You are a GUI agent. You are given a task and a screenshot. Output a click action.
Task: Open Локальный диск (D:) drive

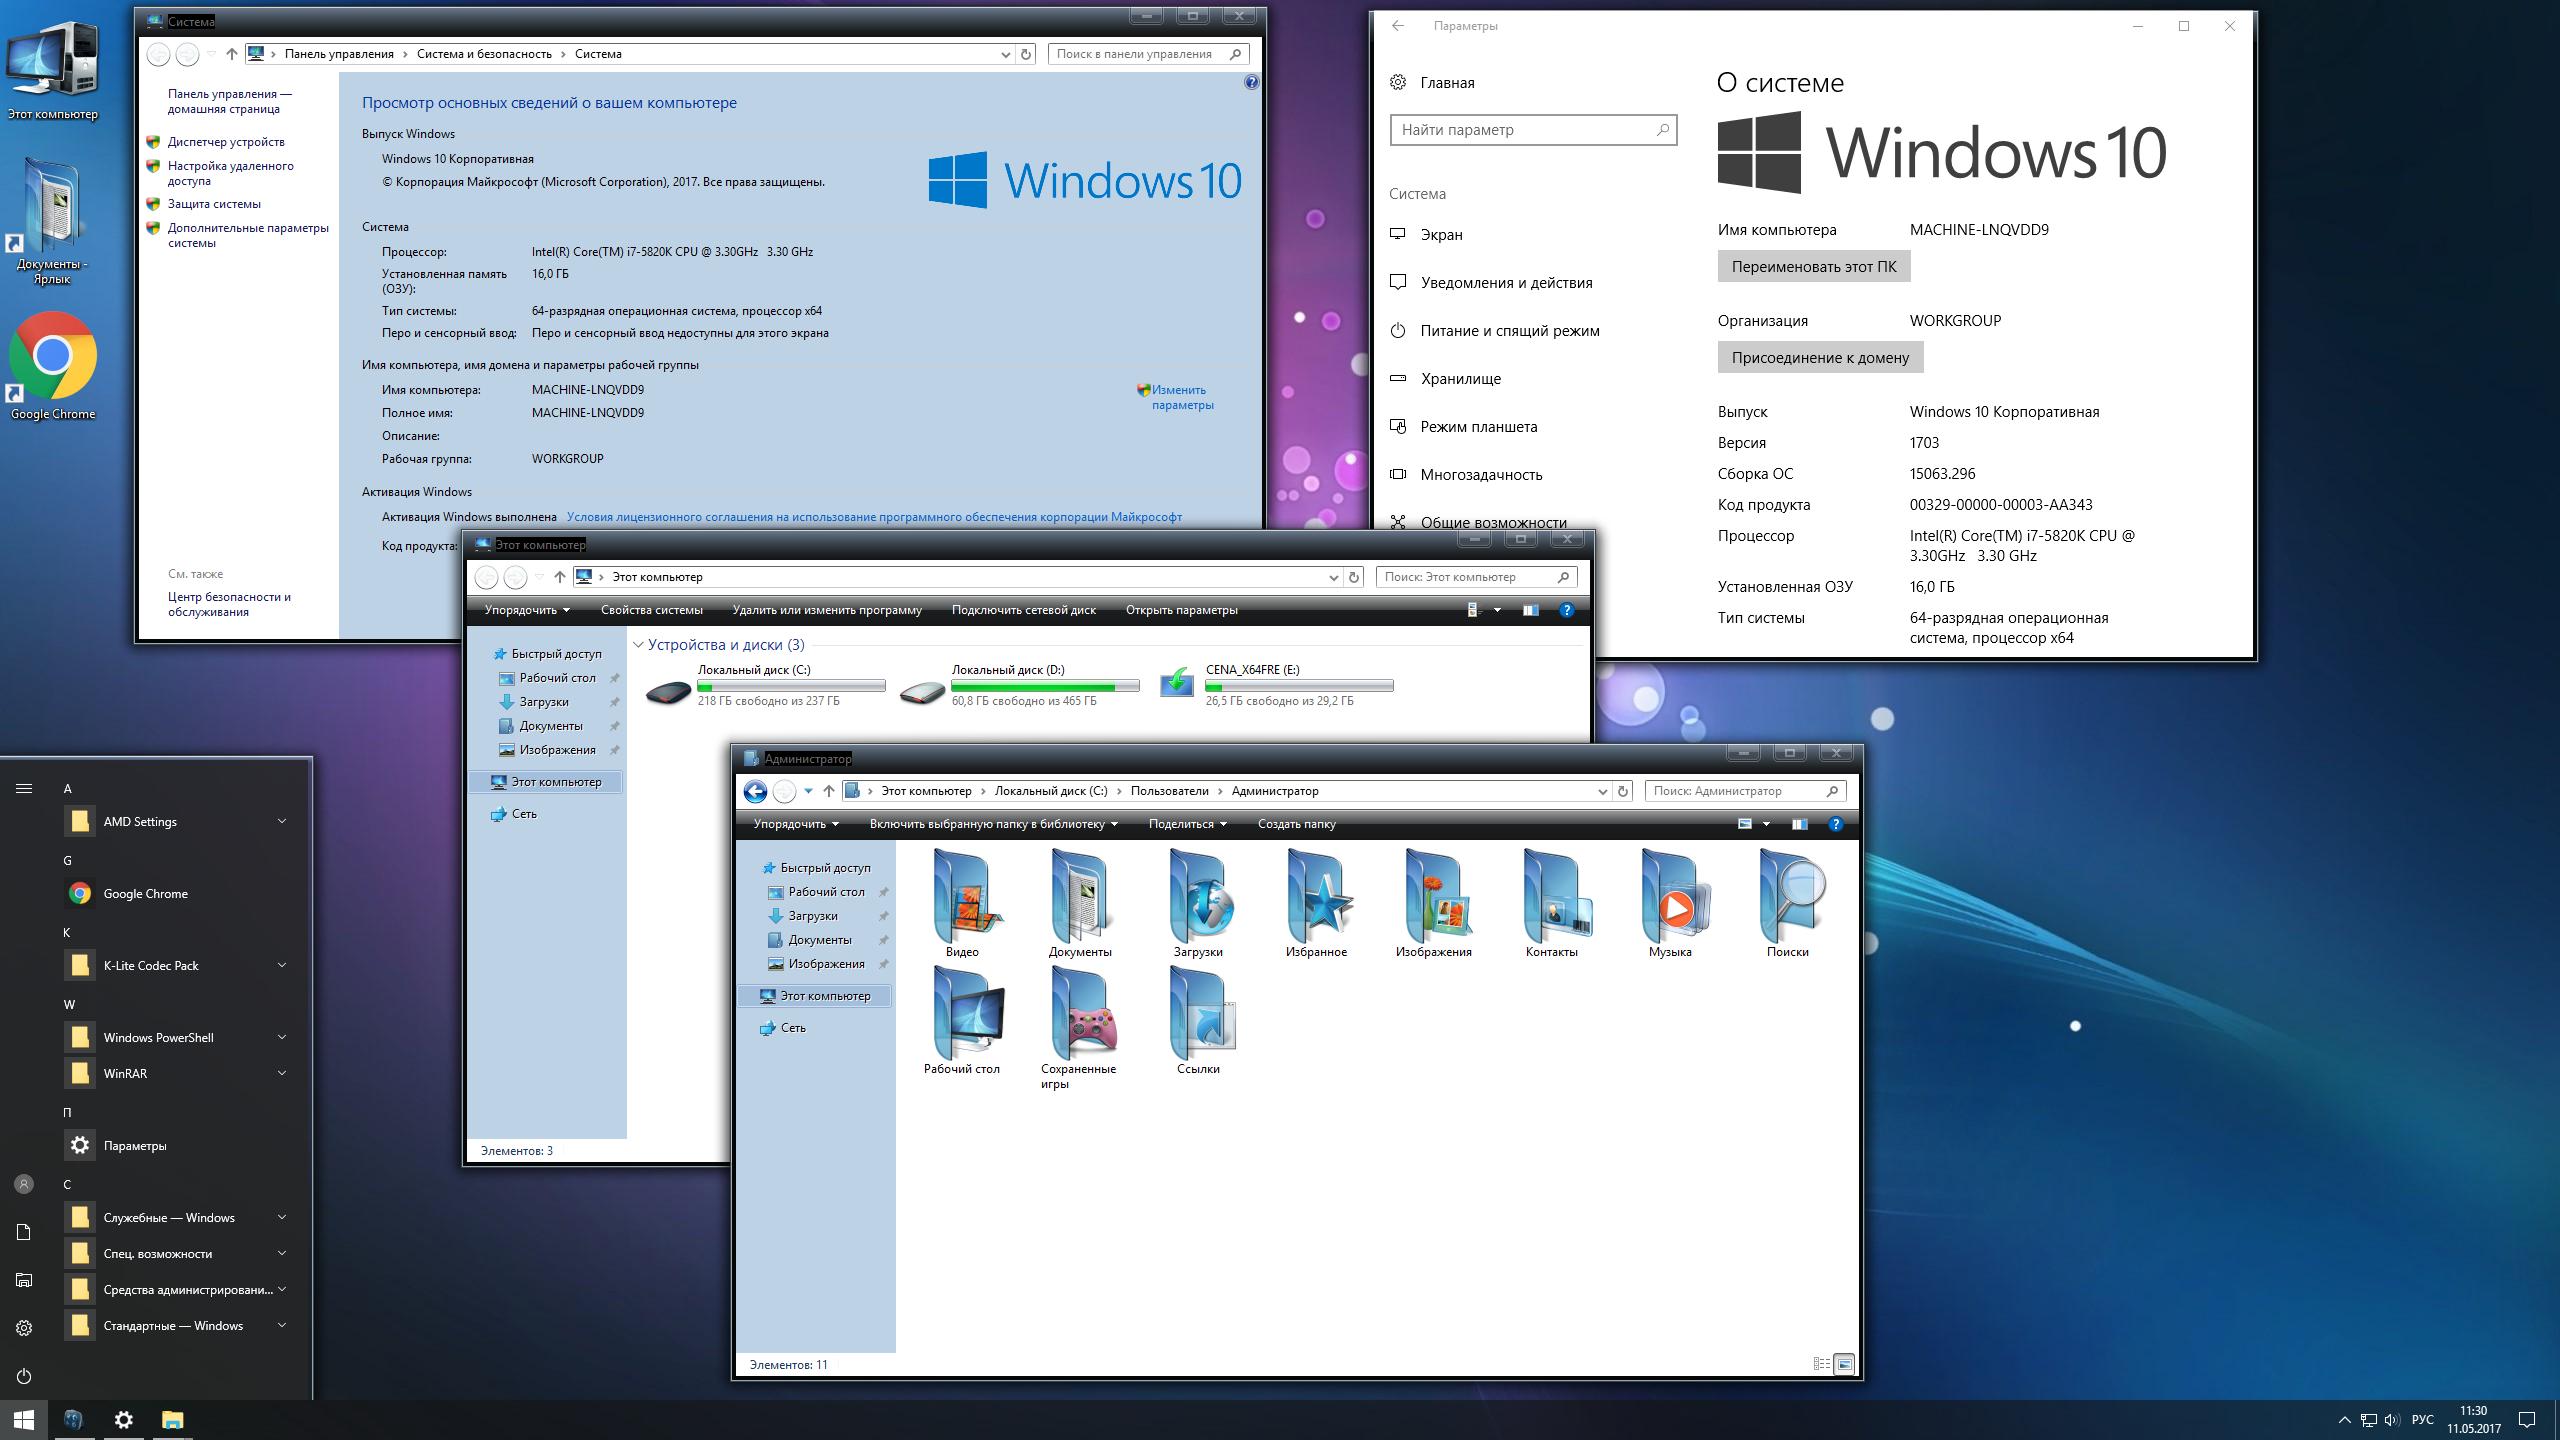(1008, 670)
